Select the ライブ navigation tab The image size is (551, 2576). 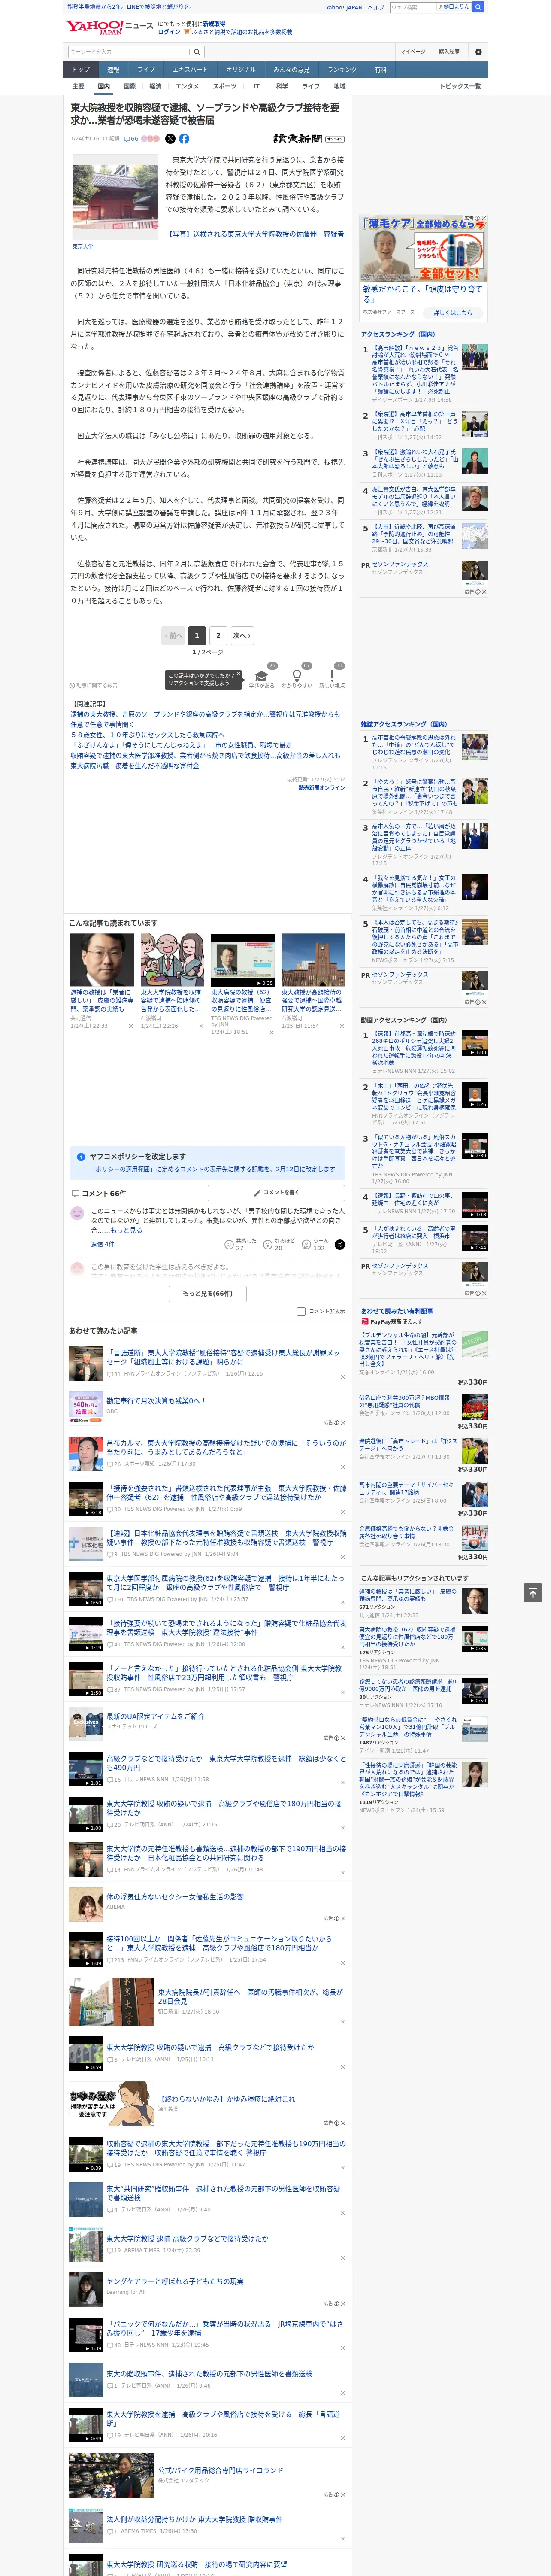[x=146, y=70]
